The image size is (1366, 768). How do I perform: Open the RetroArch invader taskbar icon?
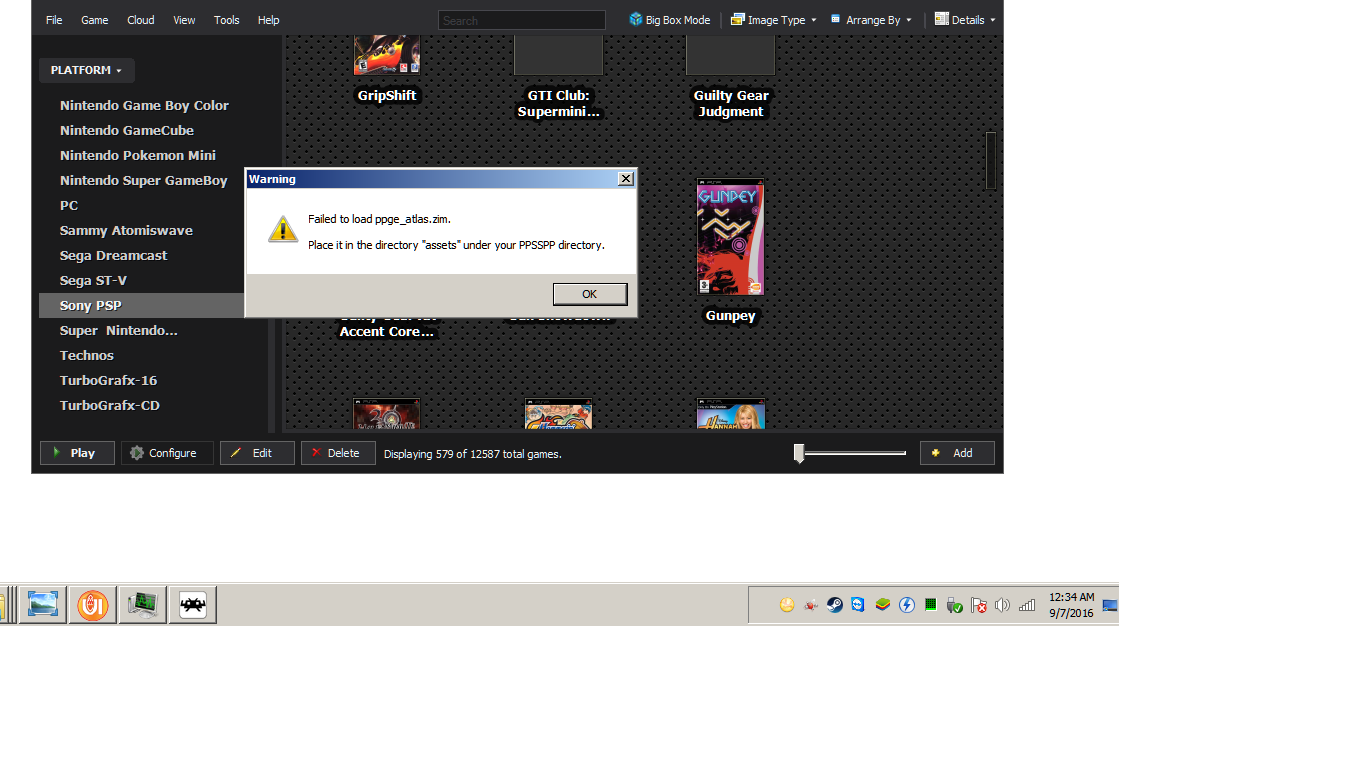pyautogui.click(x=193, y=605)
